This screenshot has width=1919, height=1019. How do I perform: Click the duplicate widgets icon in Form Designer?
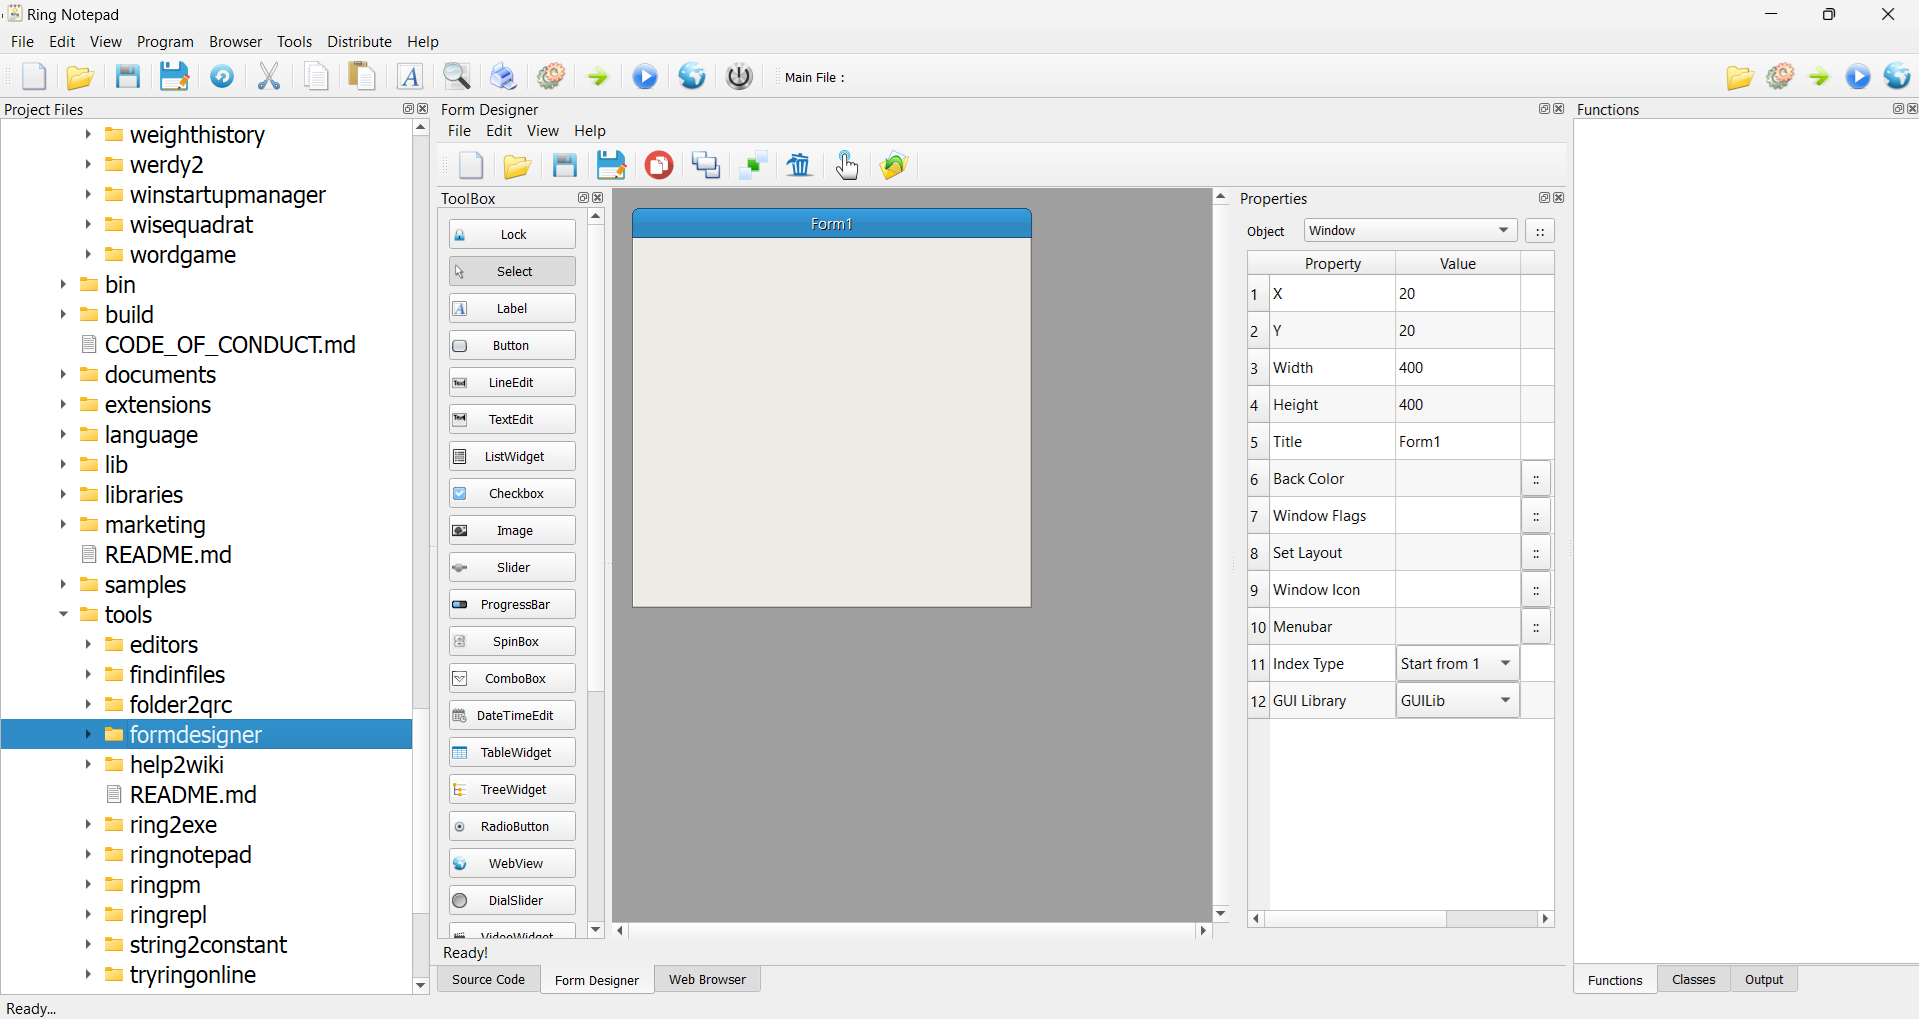(x=705, y=165)
